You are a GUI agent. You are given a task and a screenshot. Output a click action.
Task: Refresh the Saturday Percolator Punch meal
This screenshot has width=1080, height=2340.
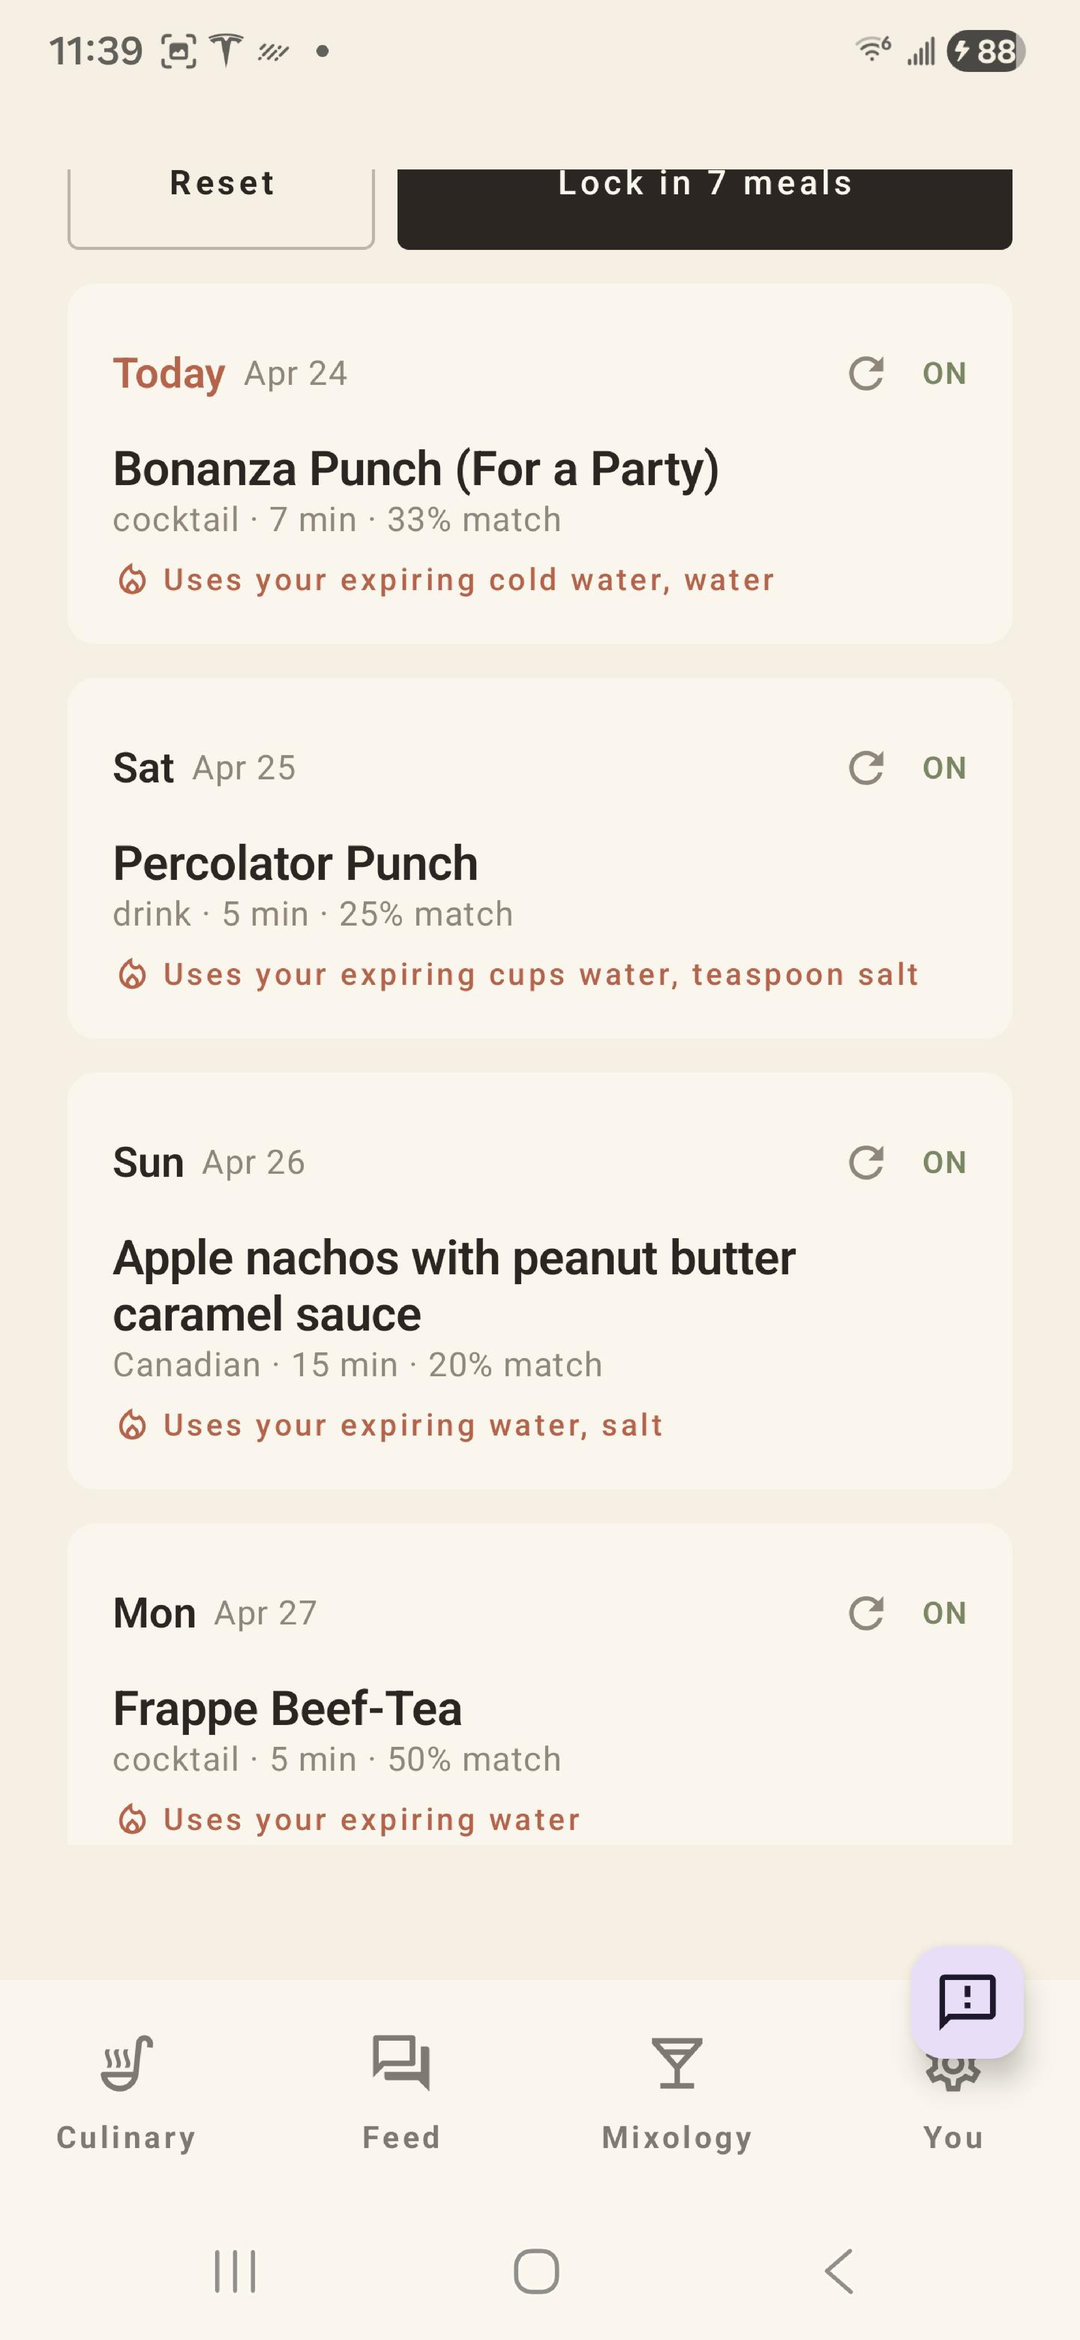[866, 768]
